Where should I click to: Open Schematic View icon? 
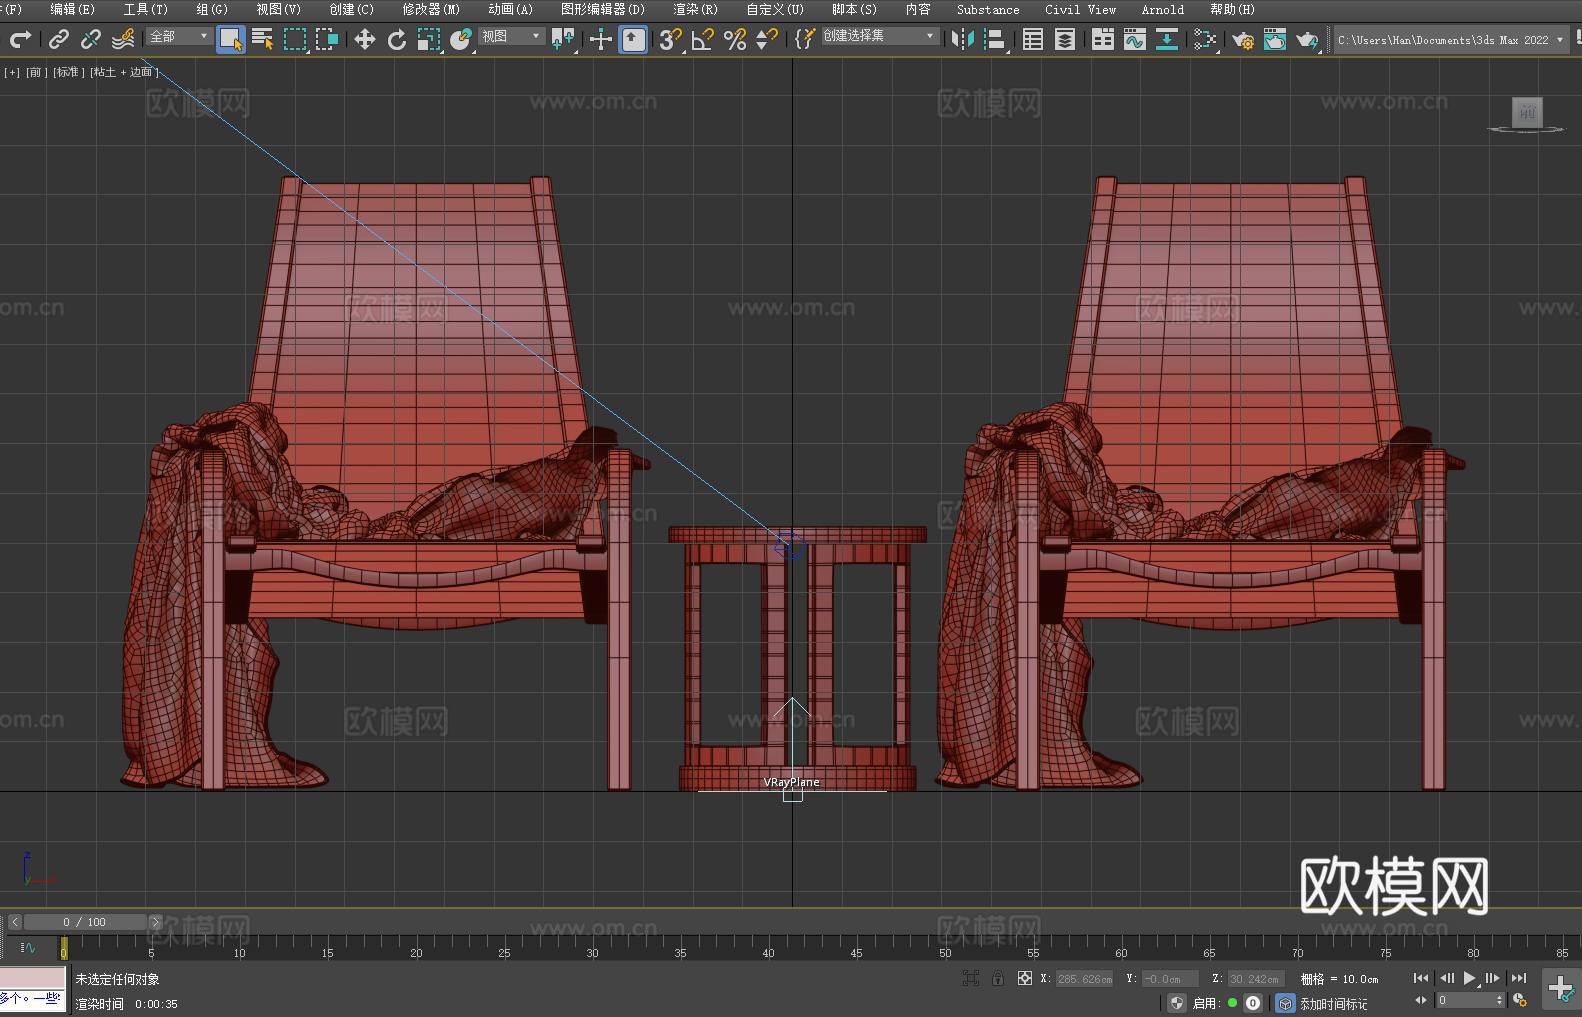click(1205, 40)
